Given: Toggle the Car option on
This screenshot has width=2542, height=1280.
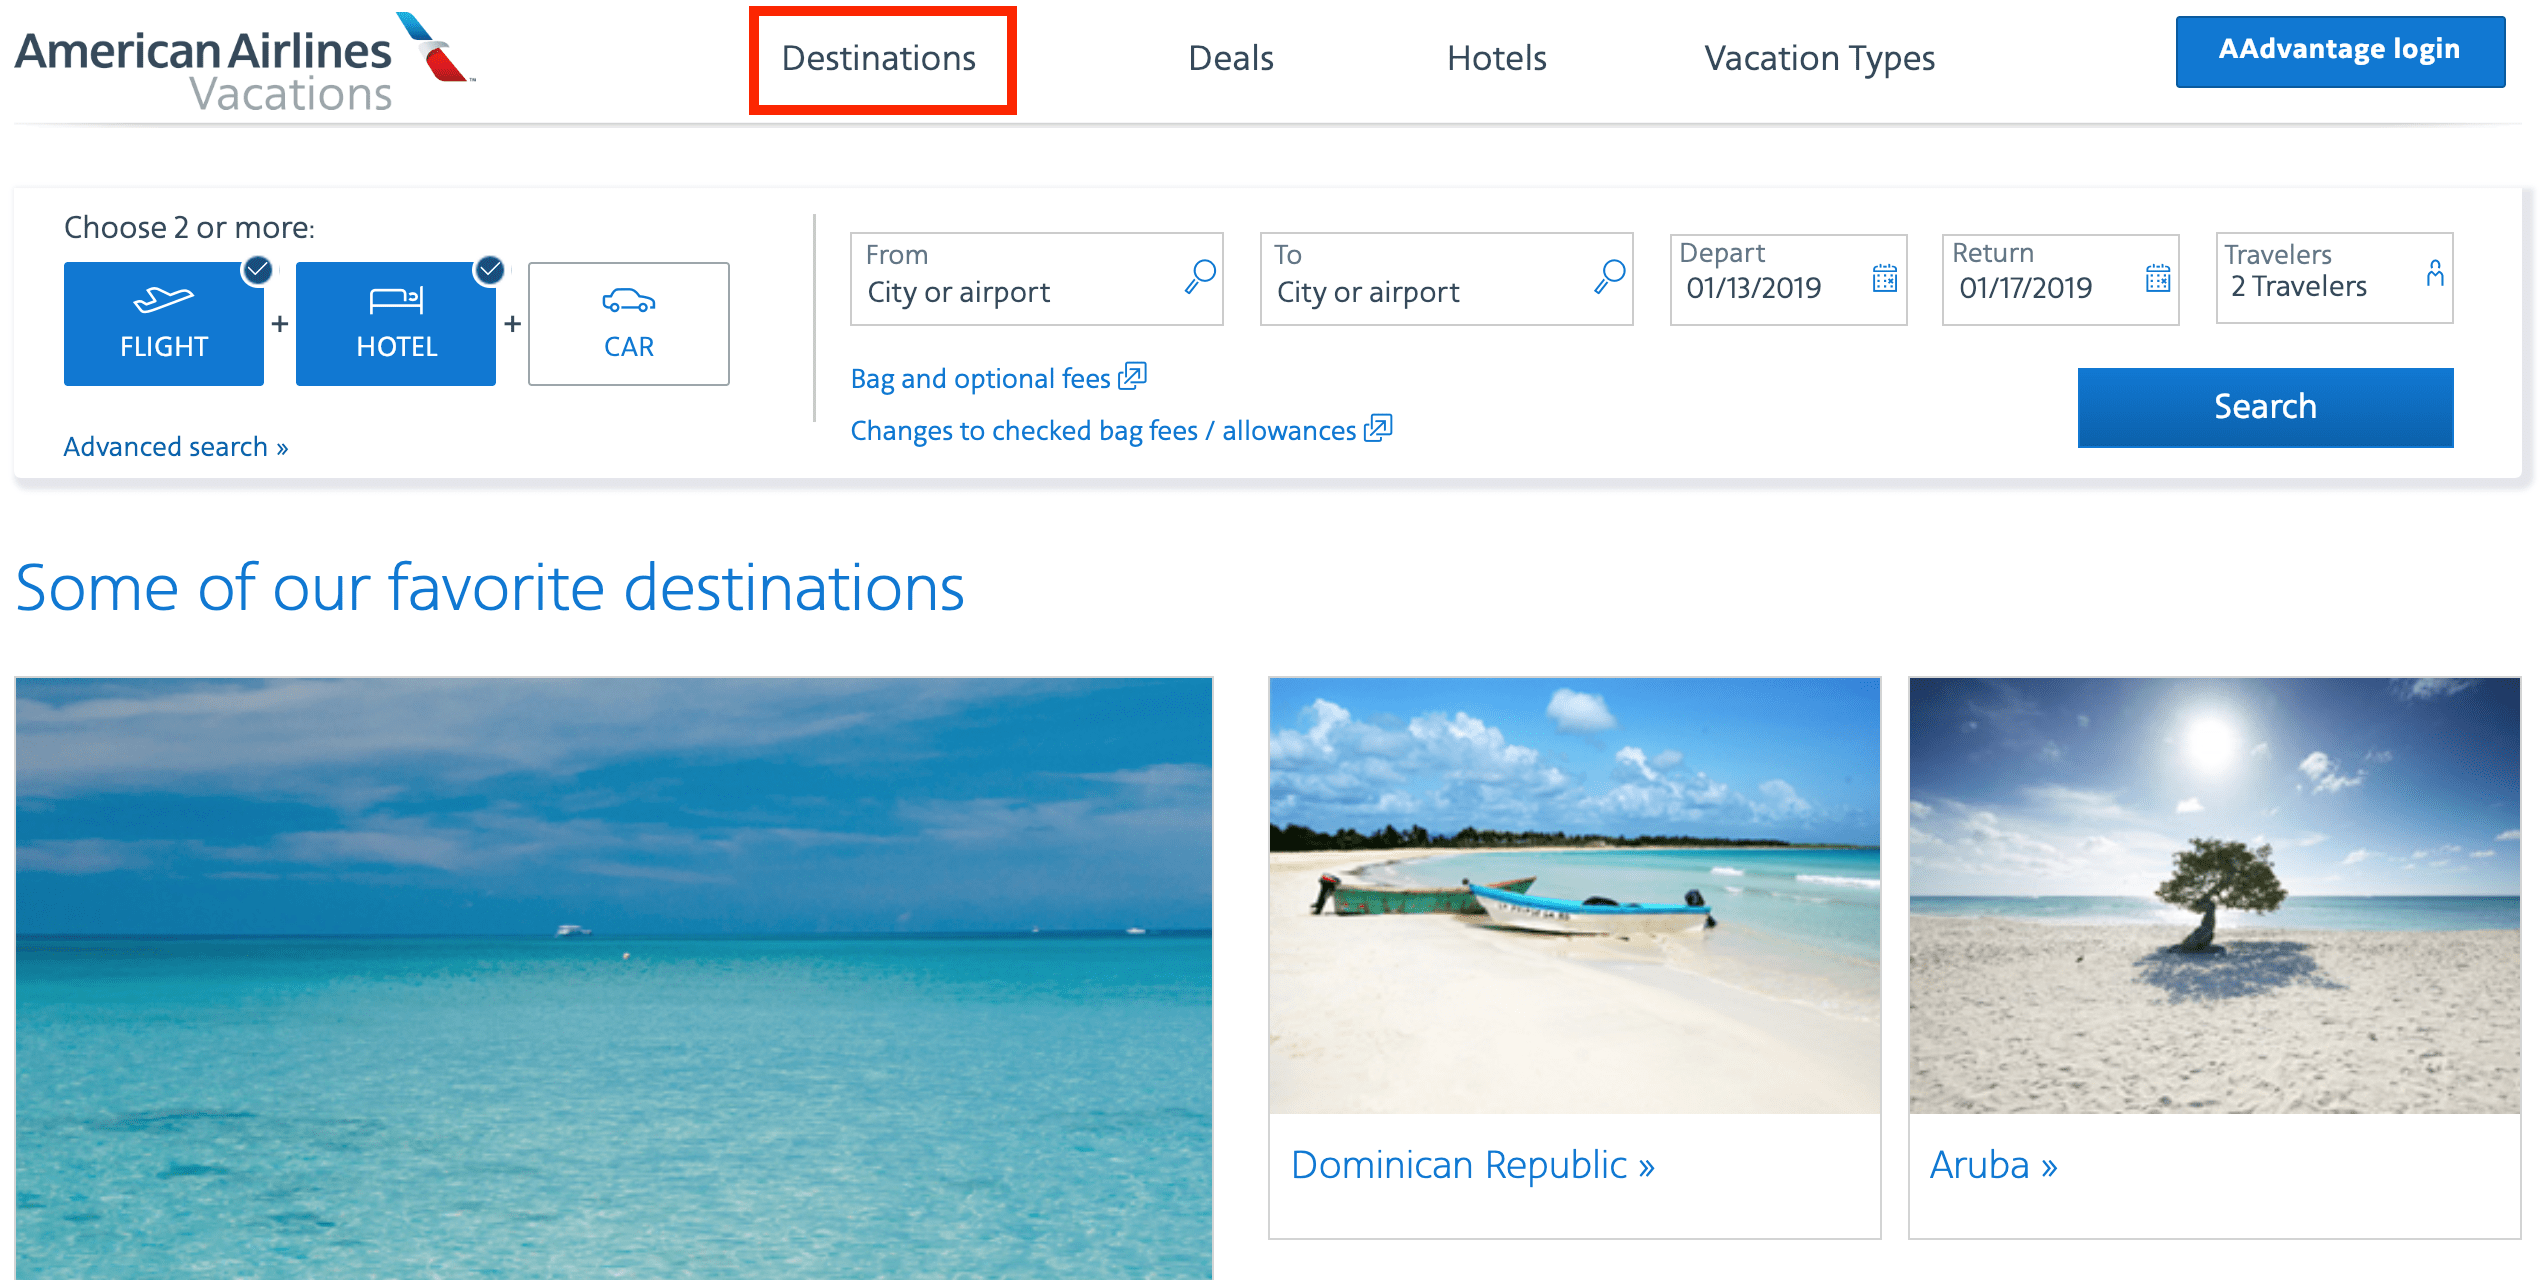Looking at the screenshot, I should tap(627, 322).
